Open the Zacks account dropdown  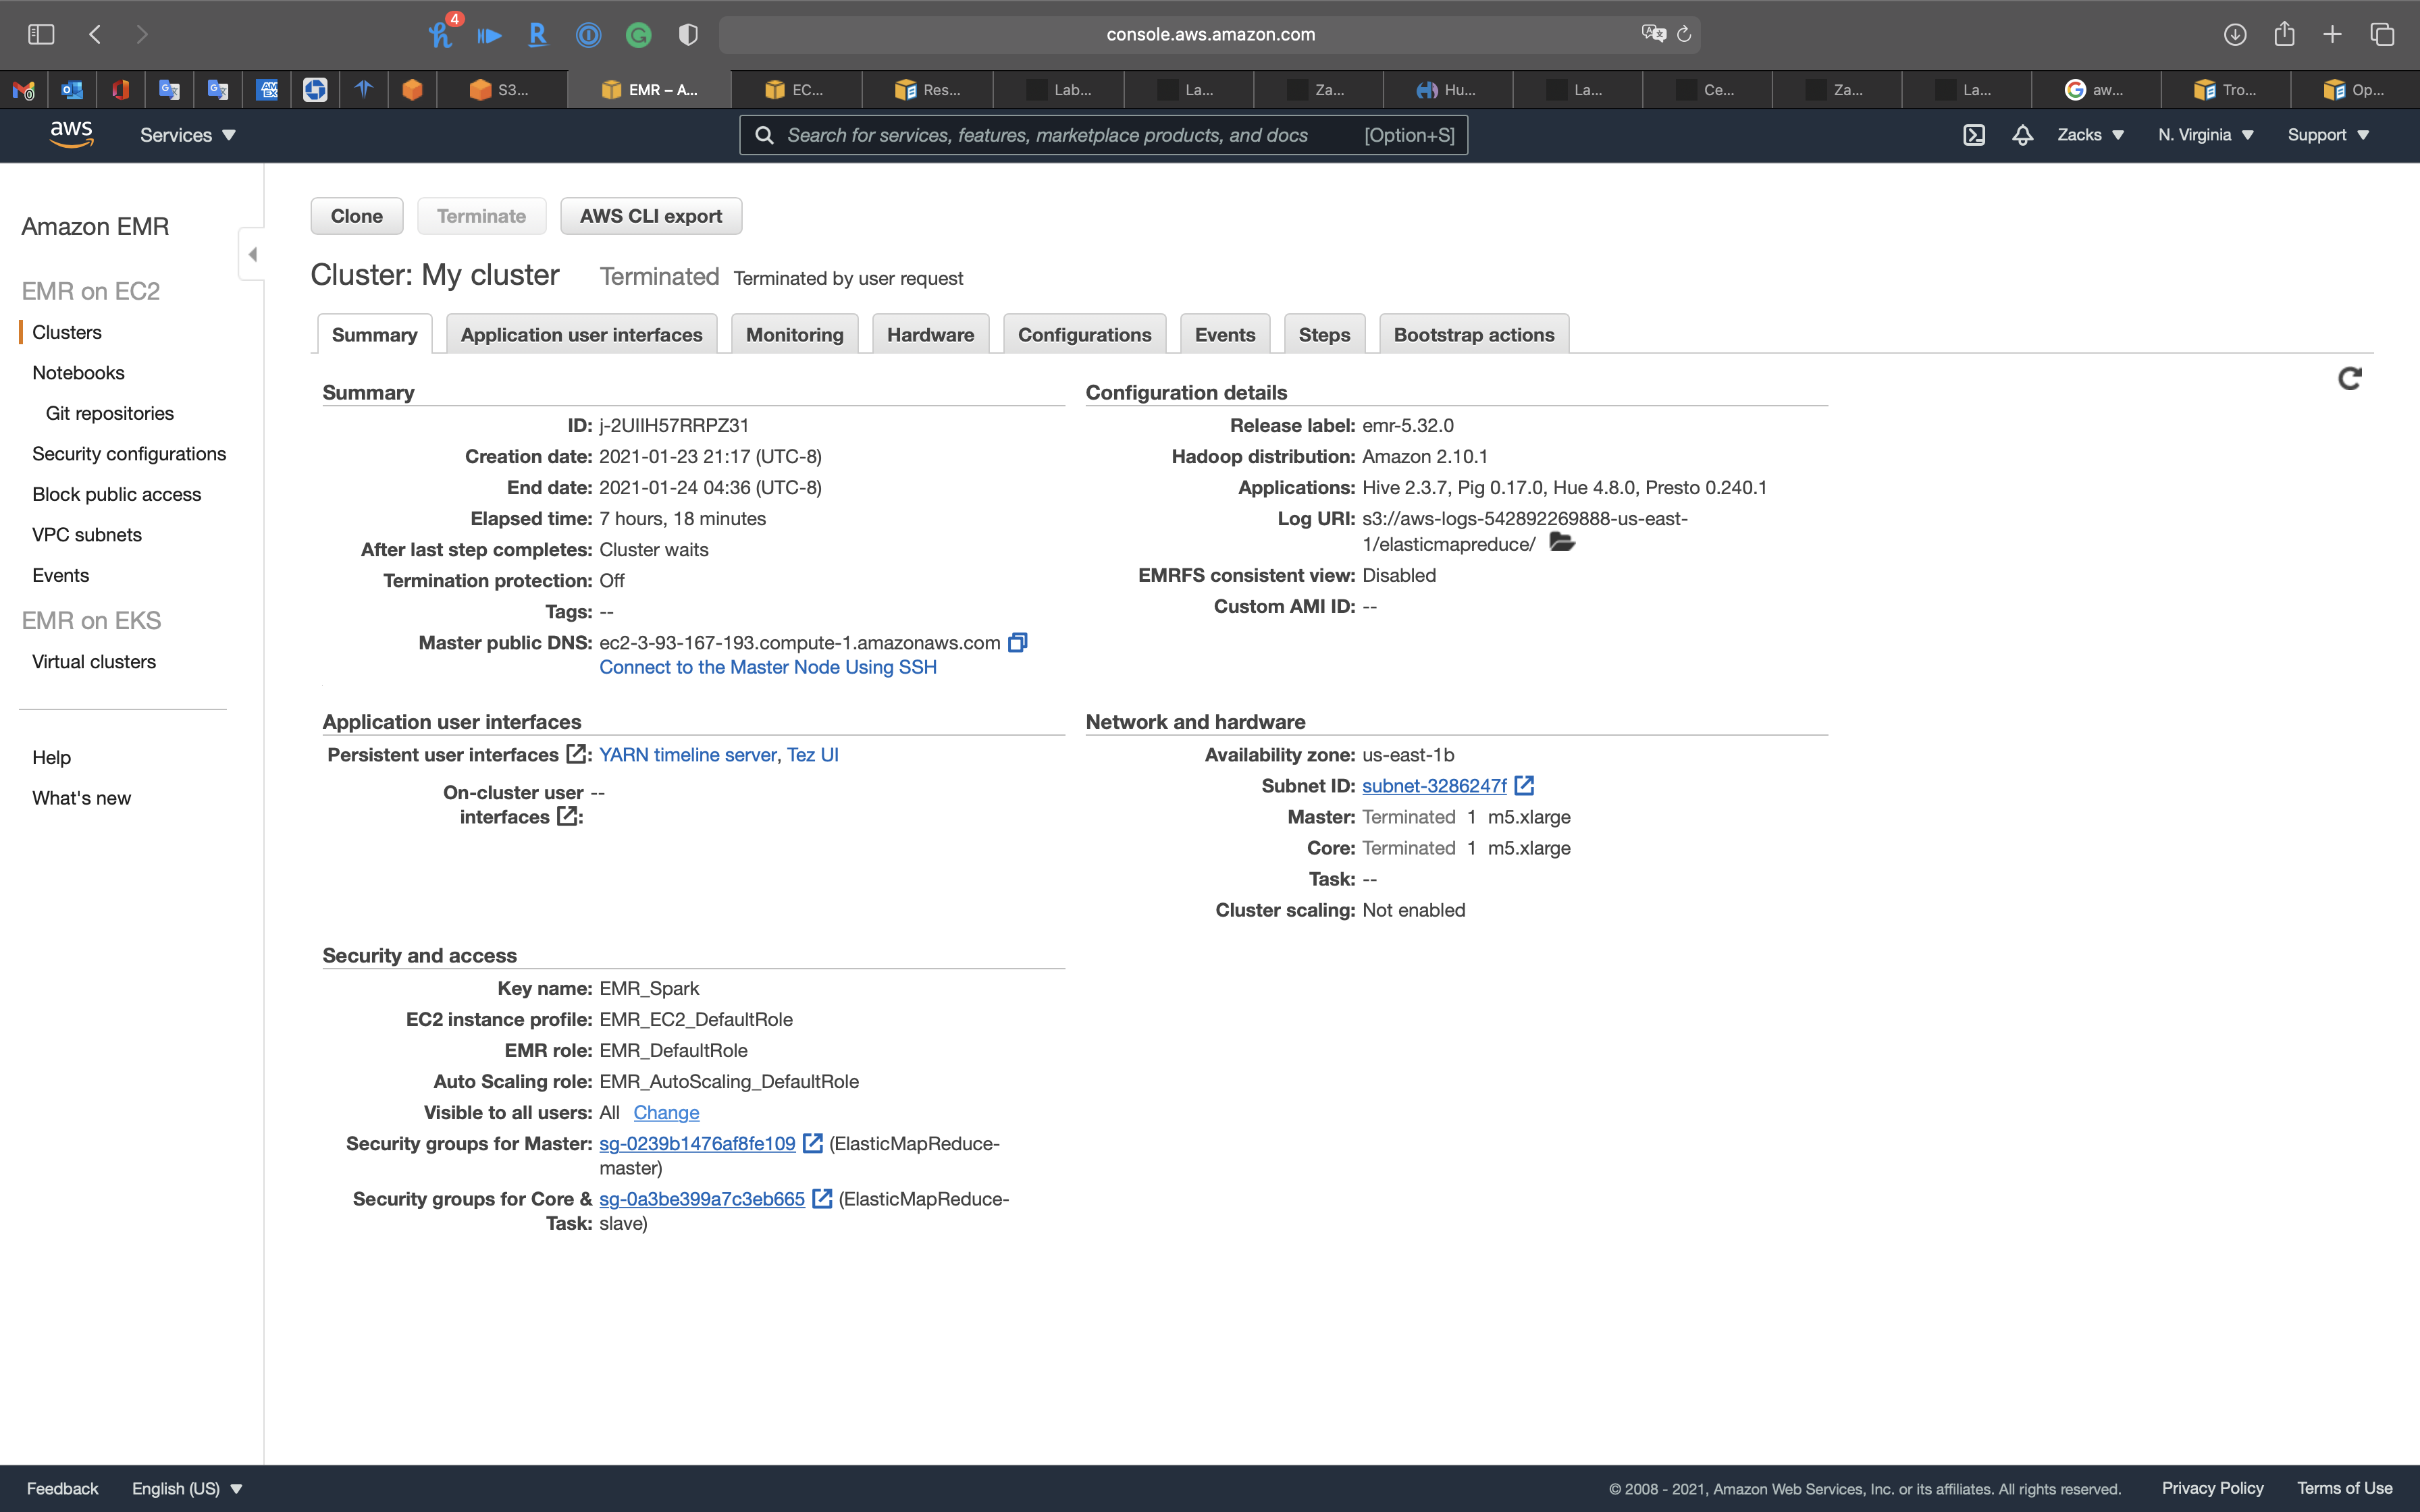coord(2089,135)
